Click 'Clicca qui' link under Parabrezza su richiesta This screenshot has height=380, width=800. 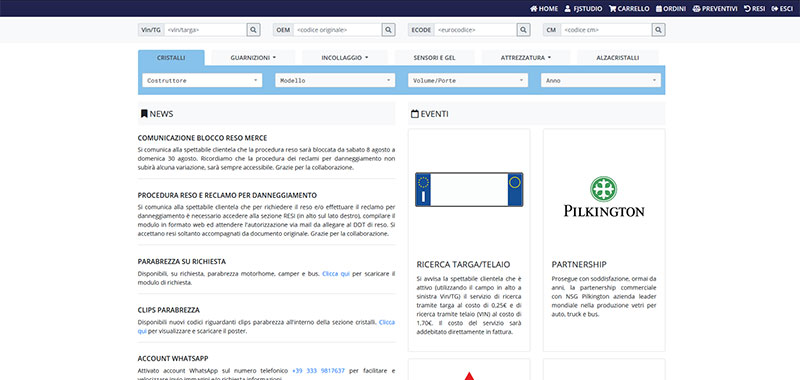336,274
